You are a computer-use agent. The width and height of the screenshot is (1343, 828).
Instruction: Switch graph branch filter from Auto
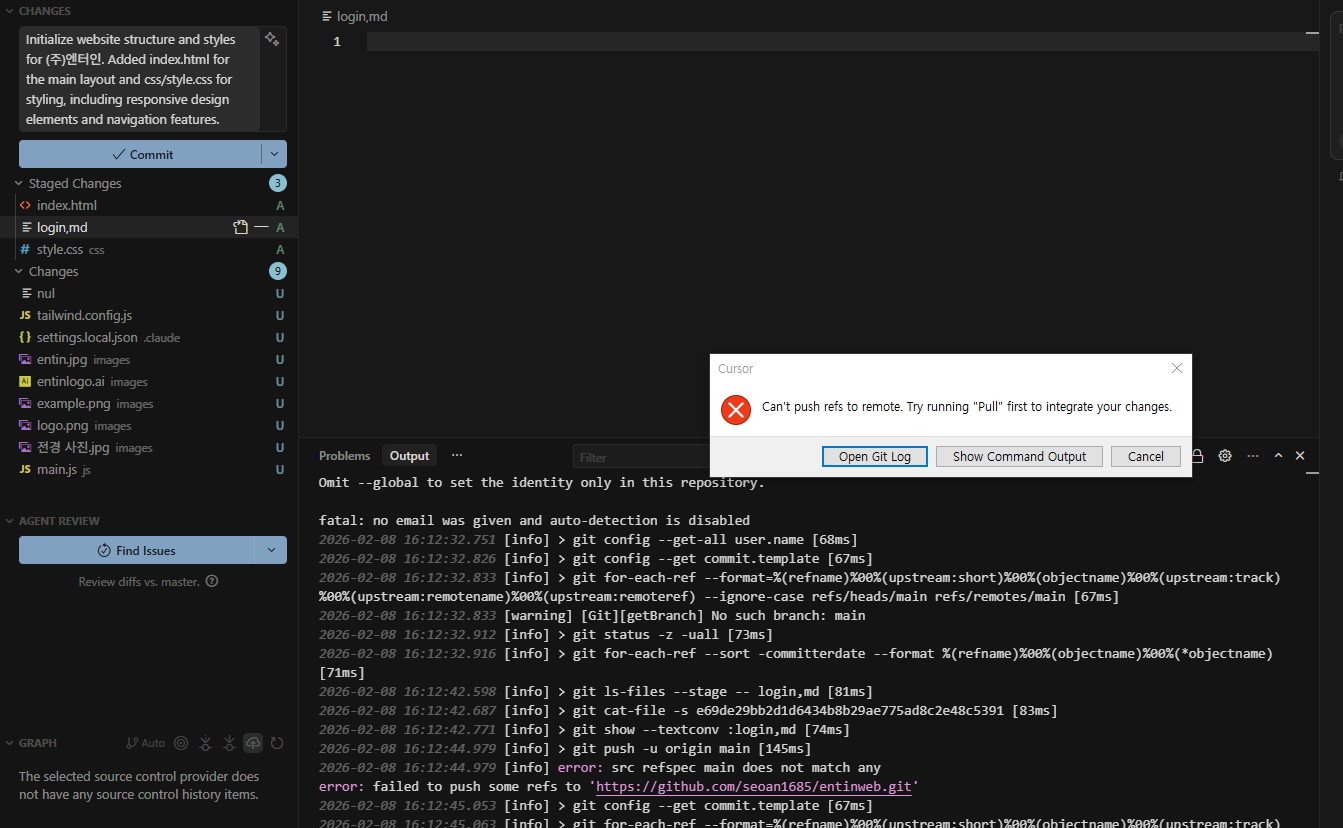146,743
